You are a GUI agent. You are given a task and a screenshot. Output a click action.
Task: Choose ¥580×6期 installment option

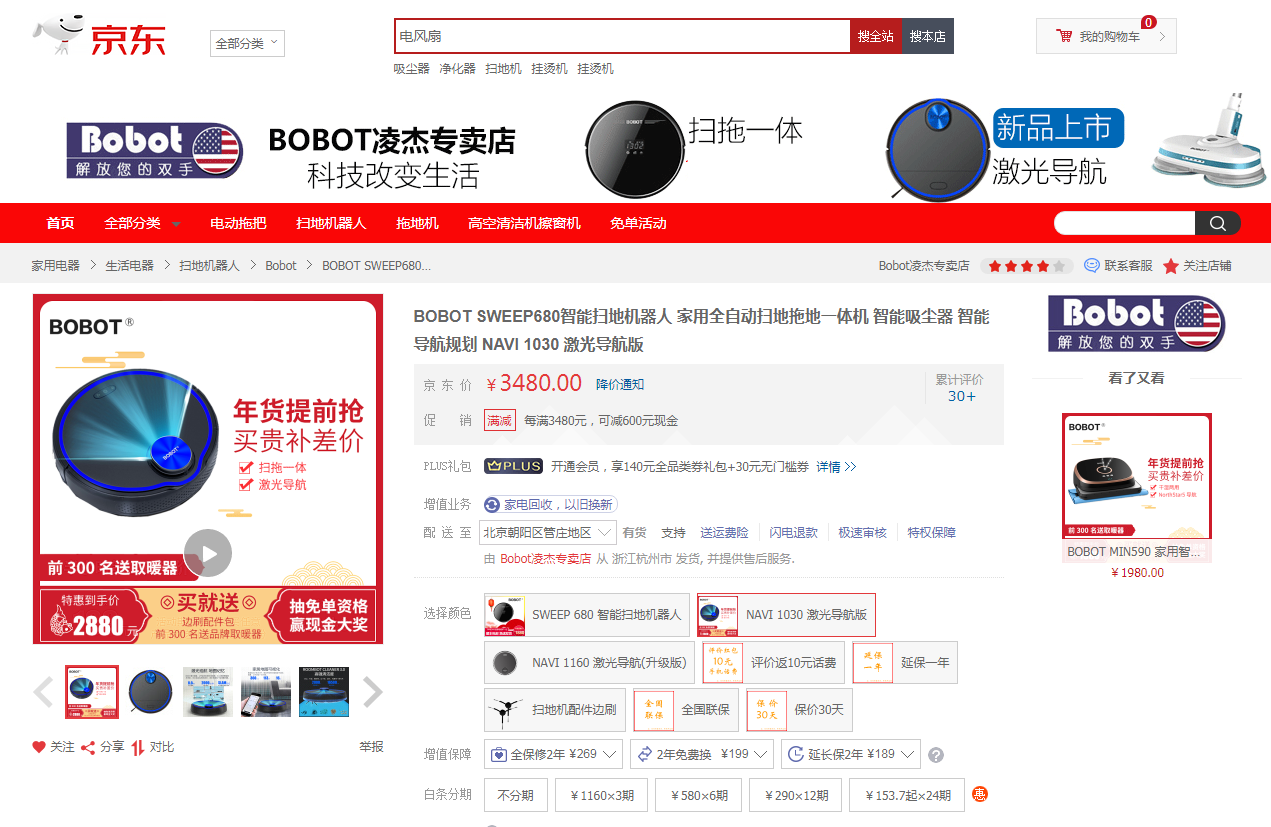[698, 796]
